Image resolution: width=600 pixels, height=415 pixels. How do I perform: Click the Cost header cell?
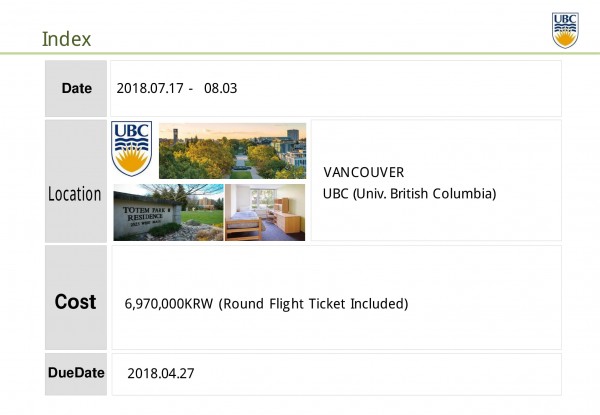[x=76, y=298]
